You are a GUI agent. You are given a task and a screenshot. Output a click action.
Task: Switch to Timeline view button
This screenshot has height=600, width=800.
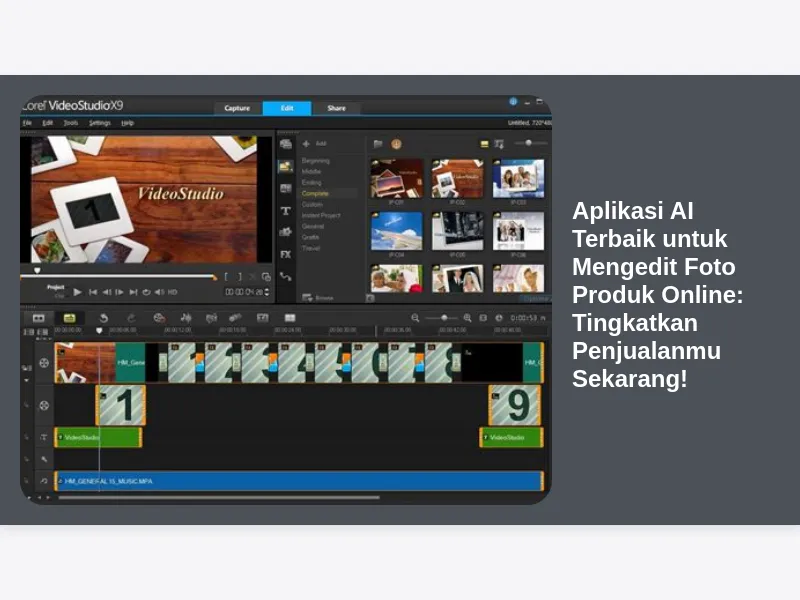coord(69,318)
